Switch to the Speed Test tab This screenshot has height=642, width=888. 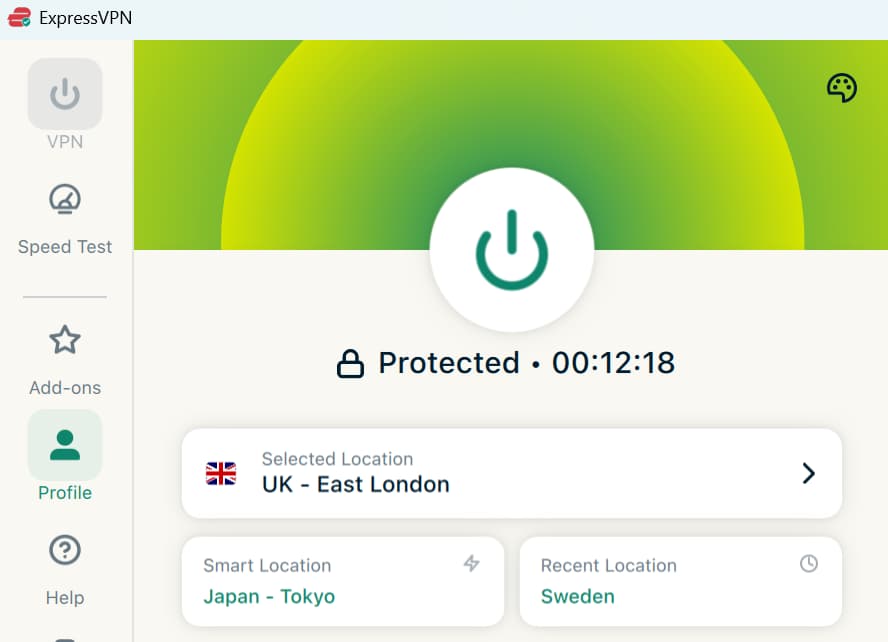(64, 247)
